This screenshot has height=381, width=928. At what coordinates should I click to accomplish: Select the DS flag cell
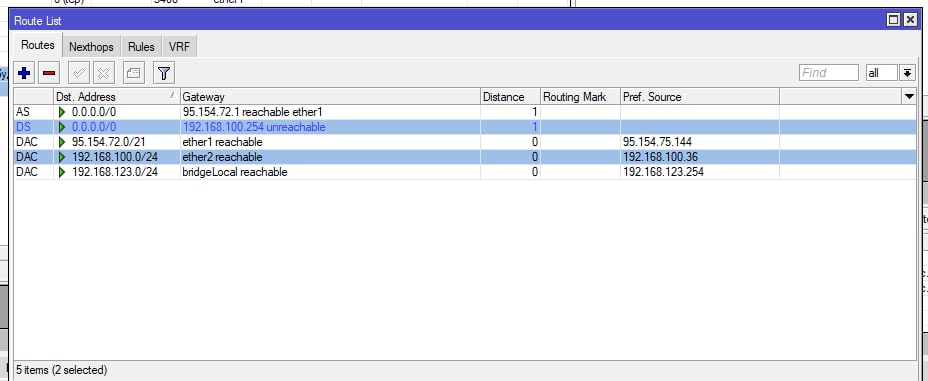[x=33, y=127]
